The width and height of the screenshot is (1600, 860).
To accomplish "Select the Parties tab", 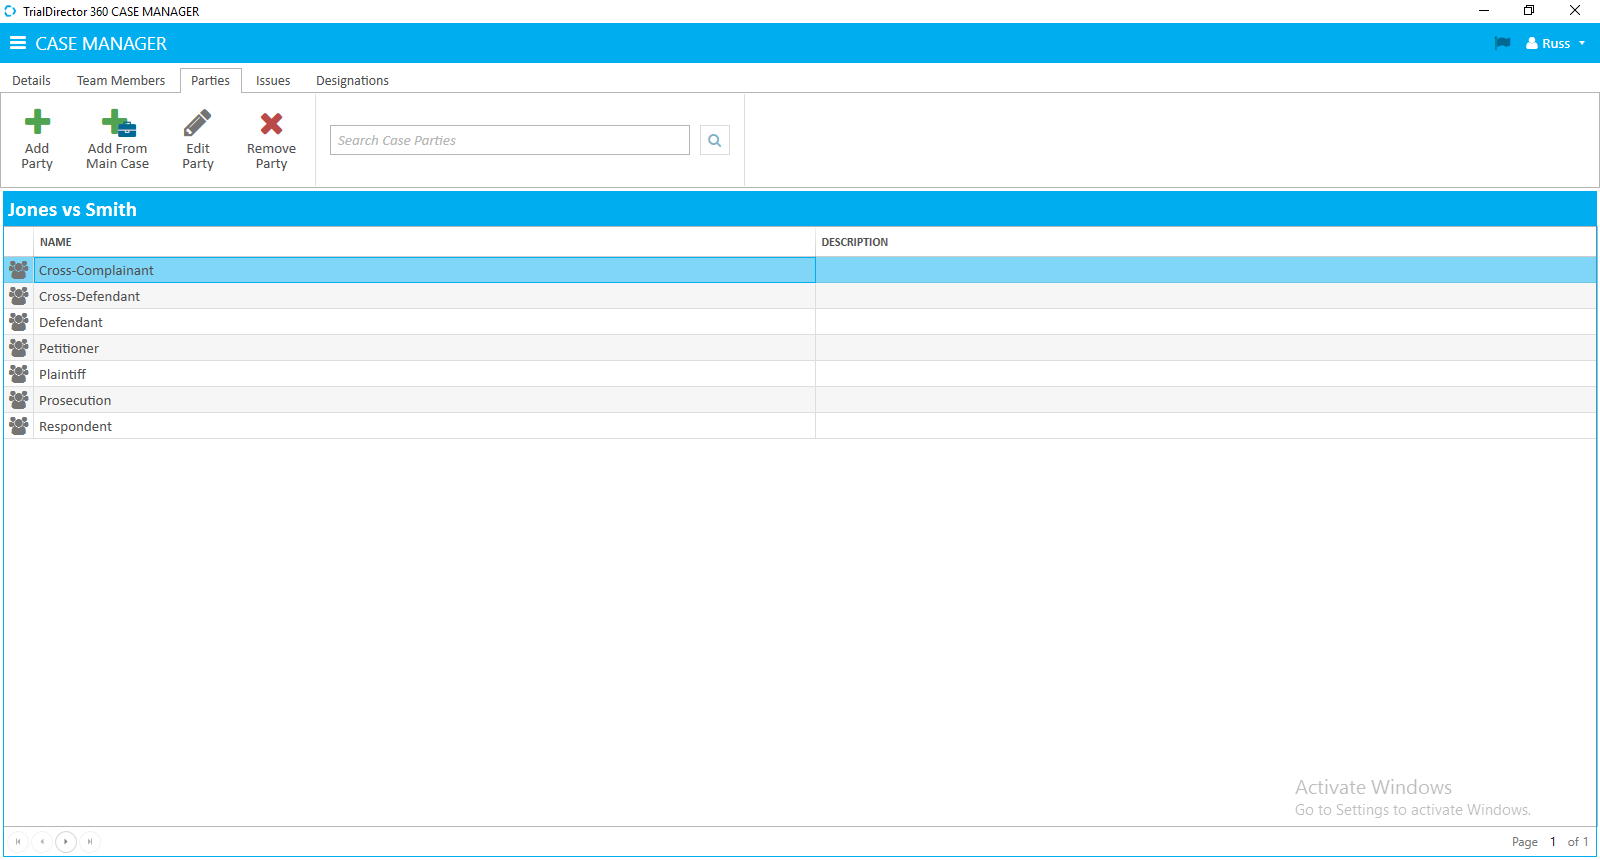I will click(210, 80).
